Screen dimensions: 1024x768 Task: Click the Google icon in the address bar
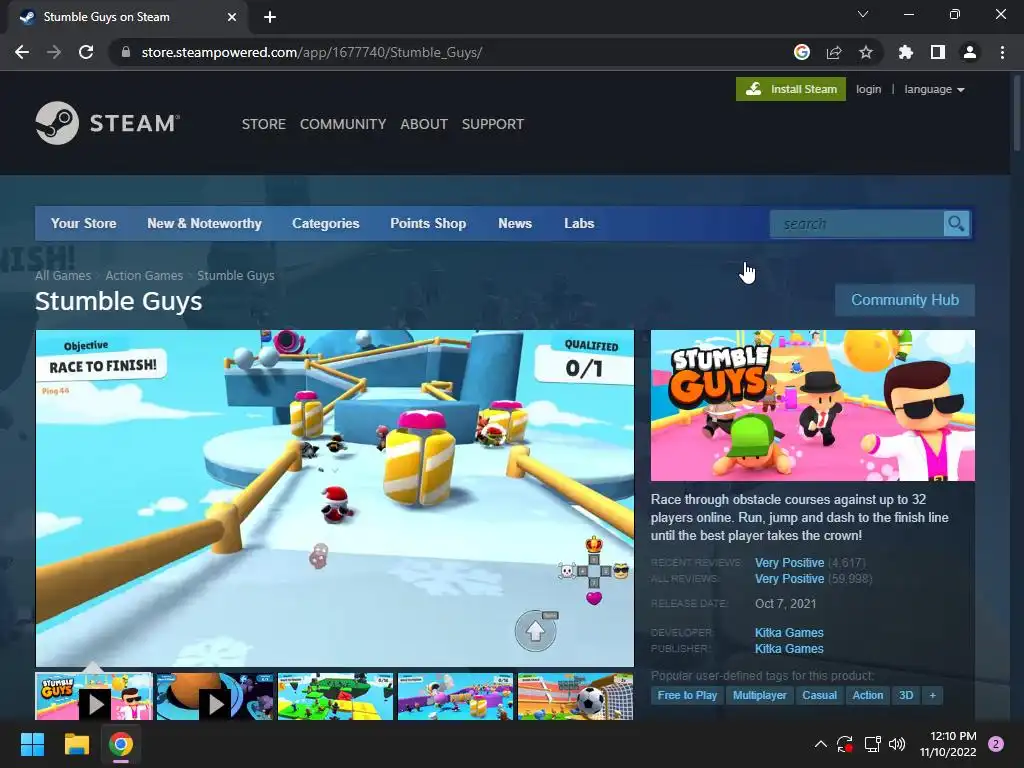(x=802, y=52)
